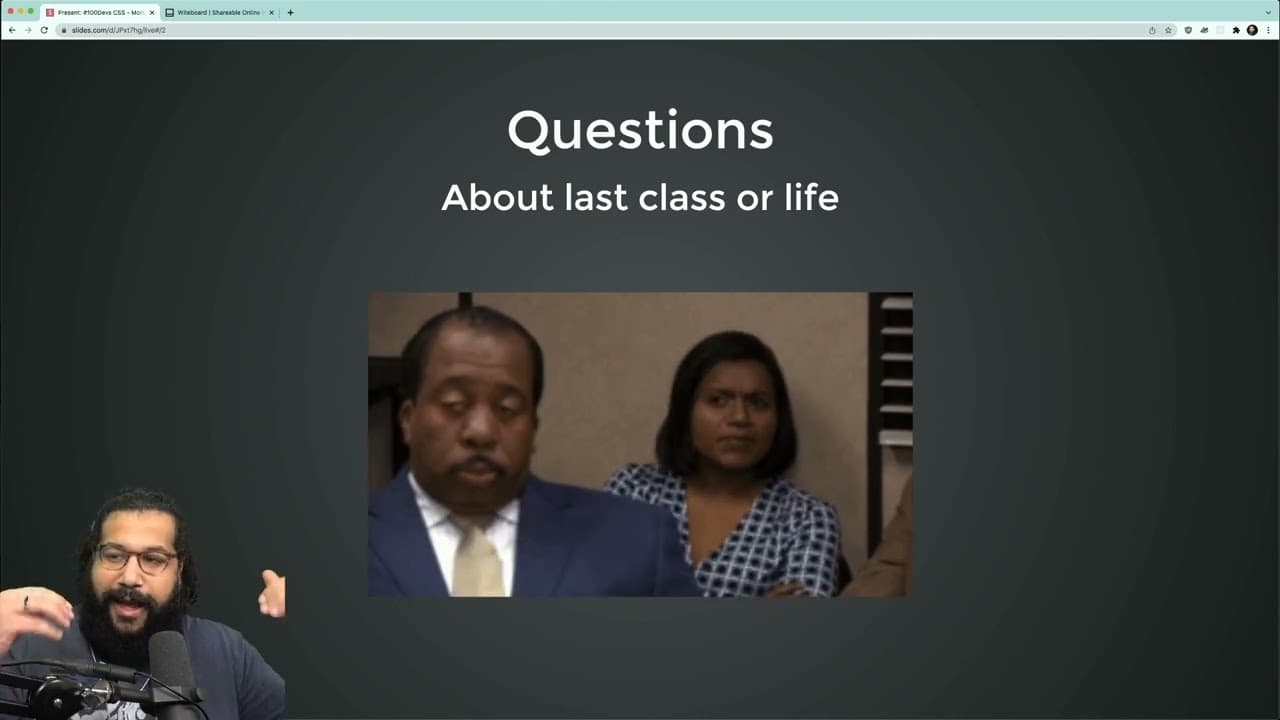Bookmark this page with the star icon
Screen dimensions: 1280x720
1168,30
